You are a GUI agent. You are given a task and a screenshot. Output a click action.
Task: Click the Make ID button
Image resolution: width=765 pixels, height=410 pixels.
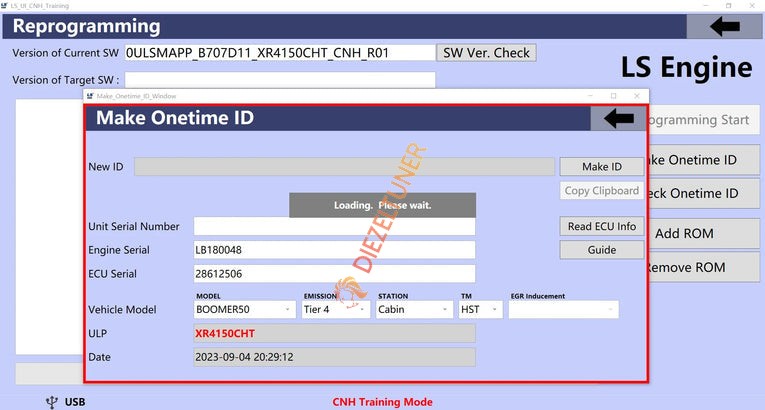[x=602, y=167]
